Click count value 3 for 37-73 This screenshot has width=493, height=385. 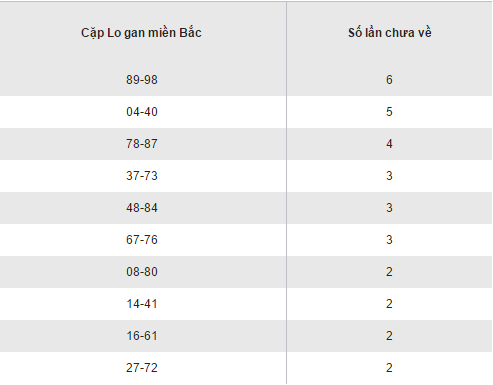pos(389,176)
